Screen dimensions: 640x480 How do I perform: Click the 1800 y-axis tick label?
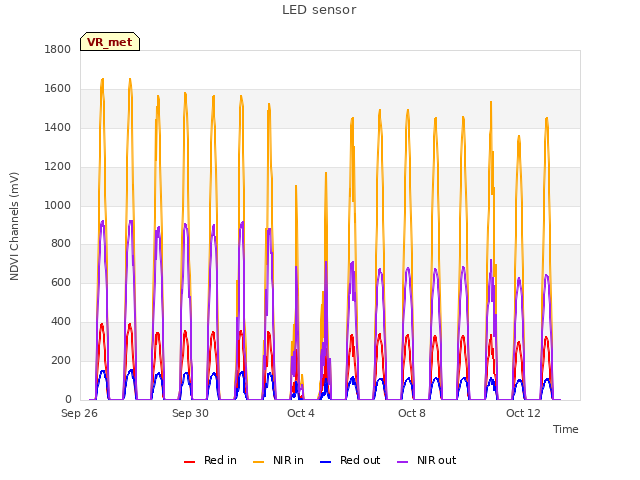coord(58,49)
